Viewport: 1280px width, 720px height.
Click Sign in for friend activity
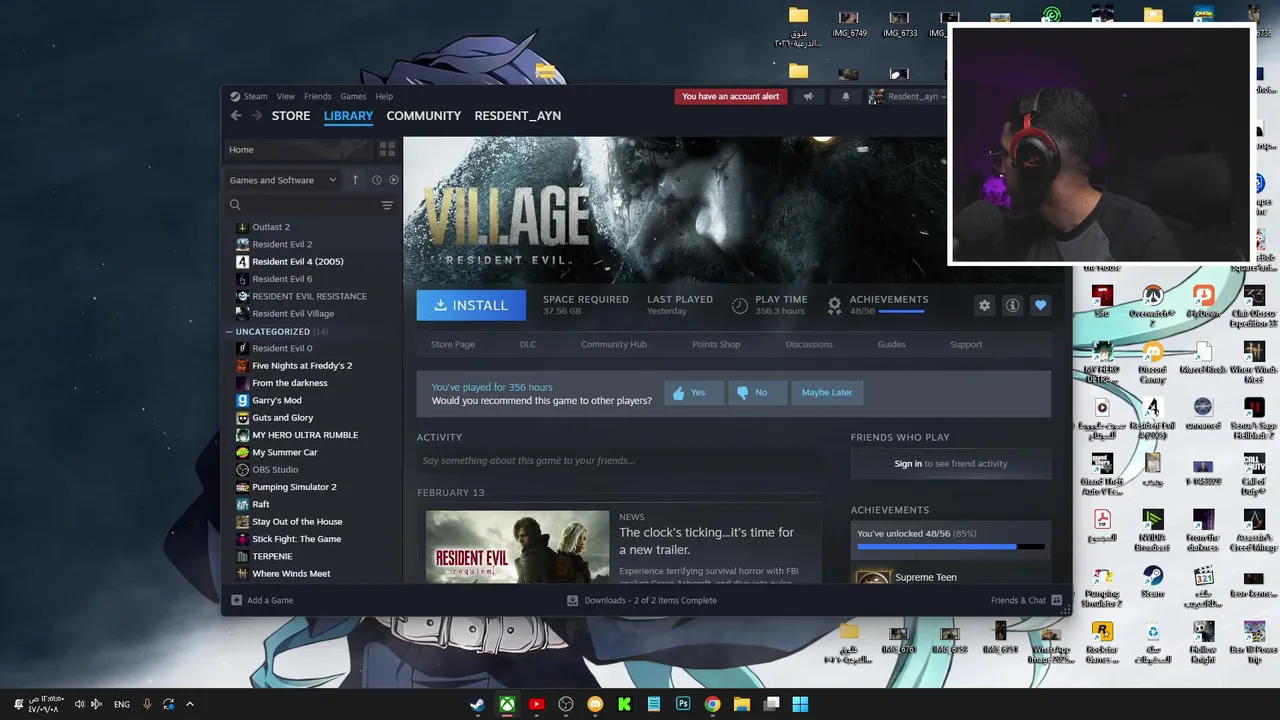908,464
